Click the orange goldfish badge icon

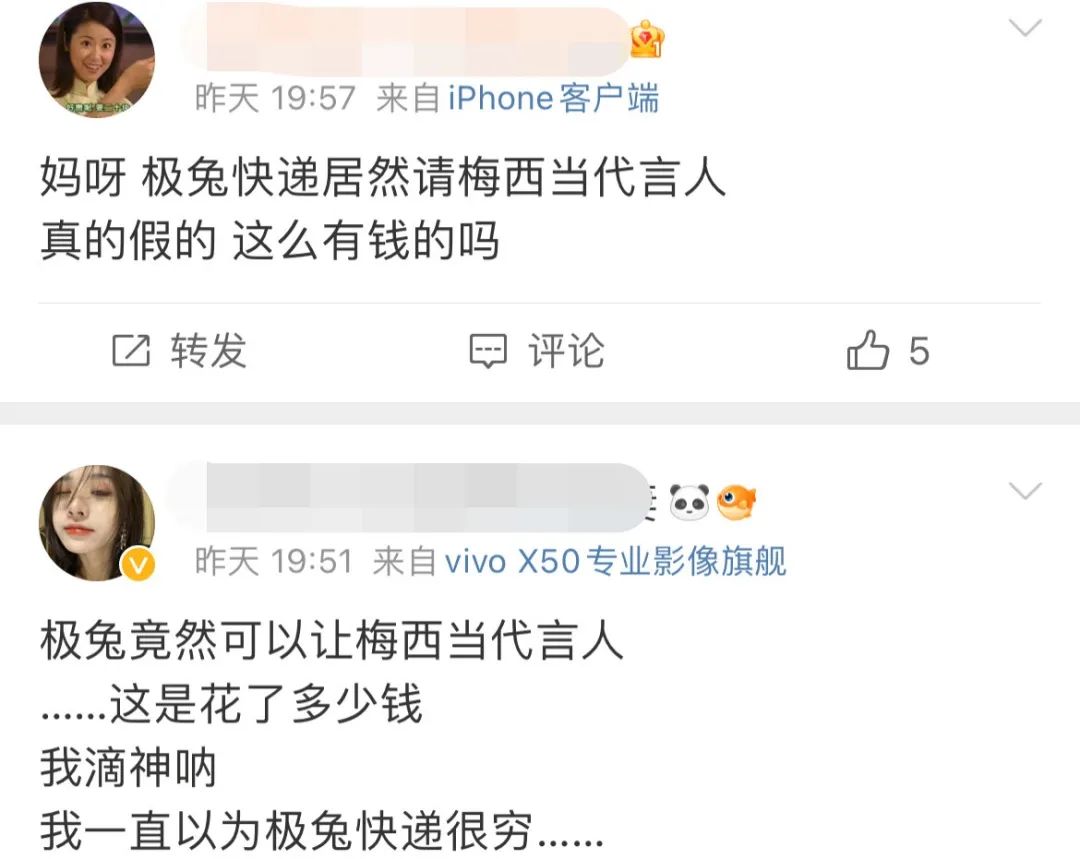click(736, 501)
